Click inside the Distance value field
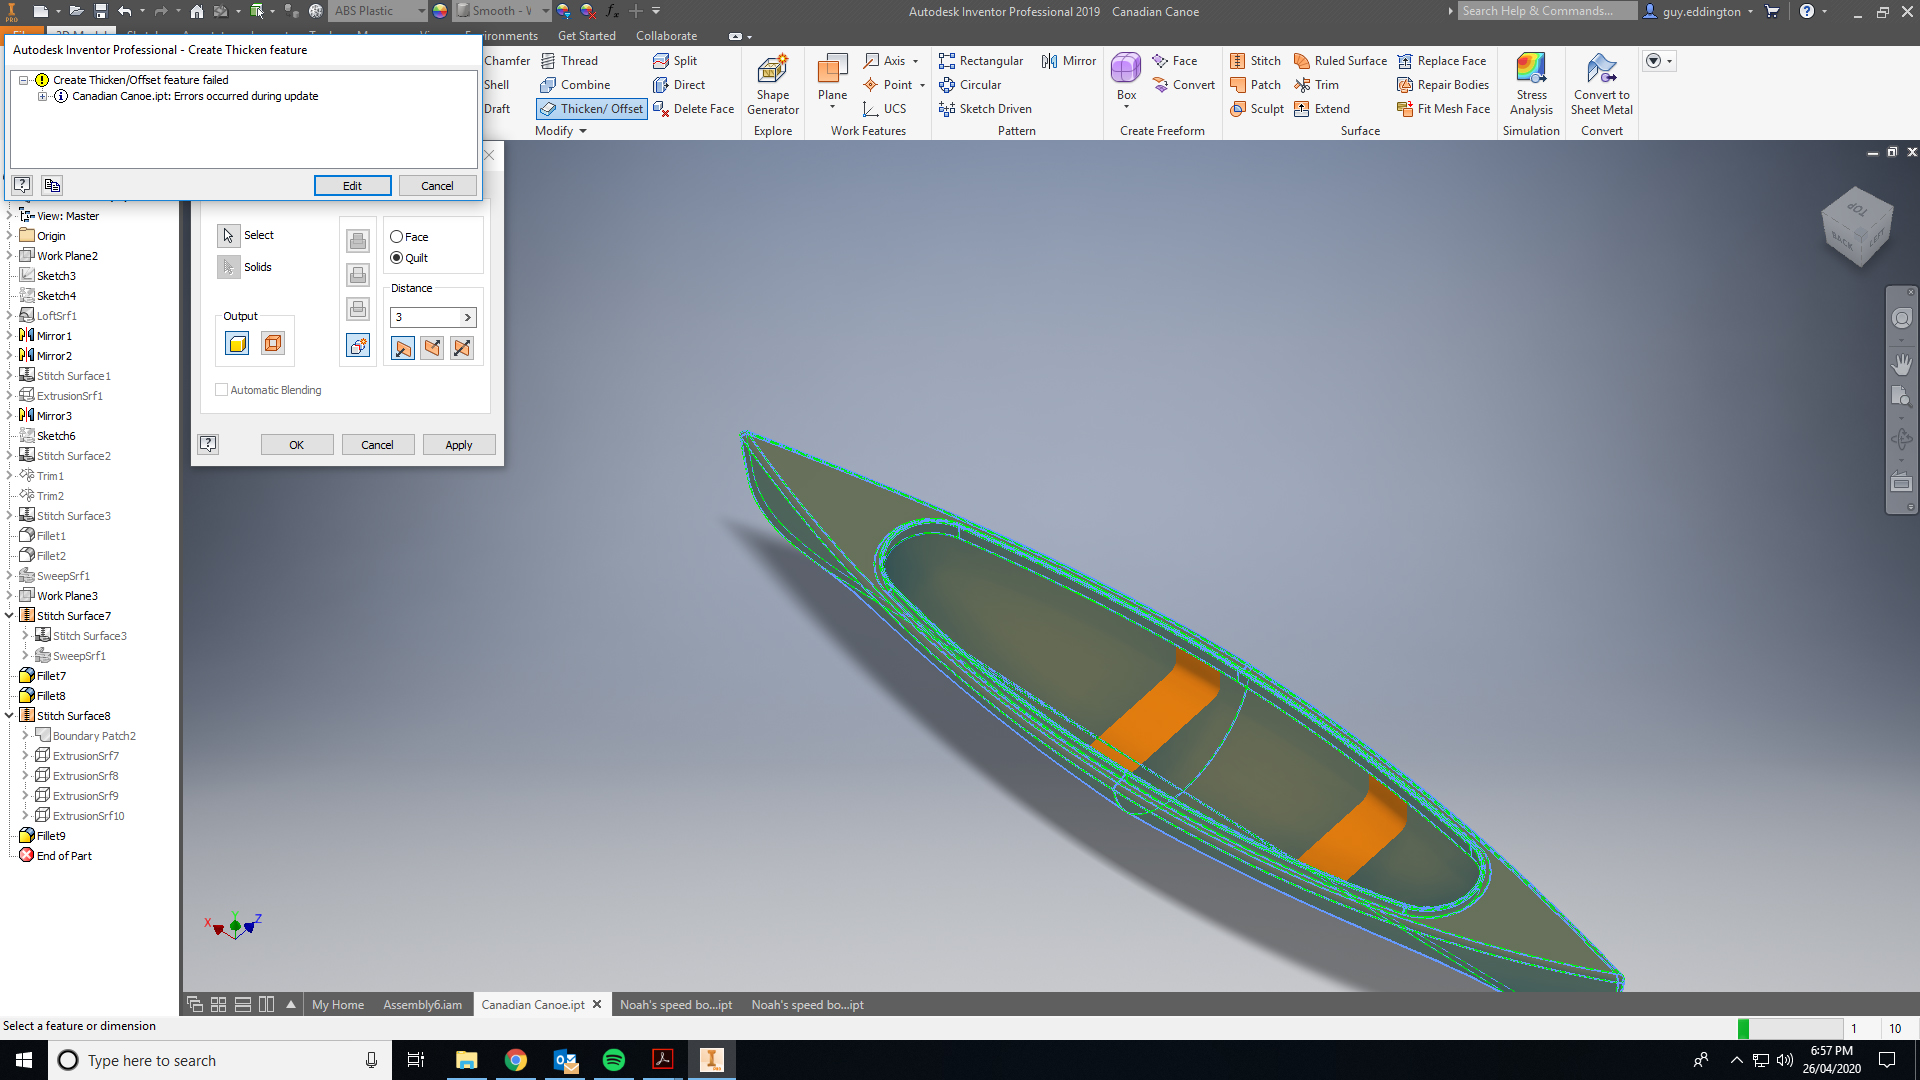This screenshot has width=1920, height=1080. click(425, 317)
